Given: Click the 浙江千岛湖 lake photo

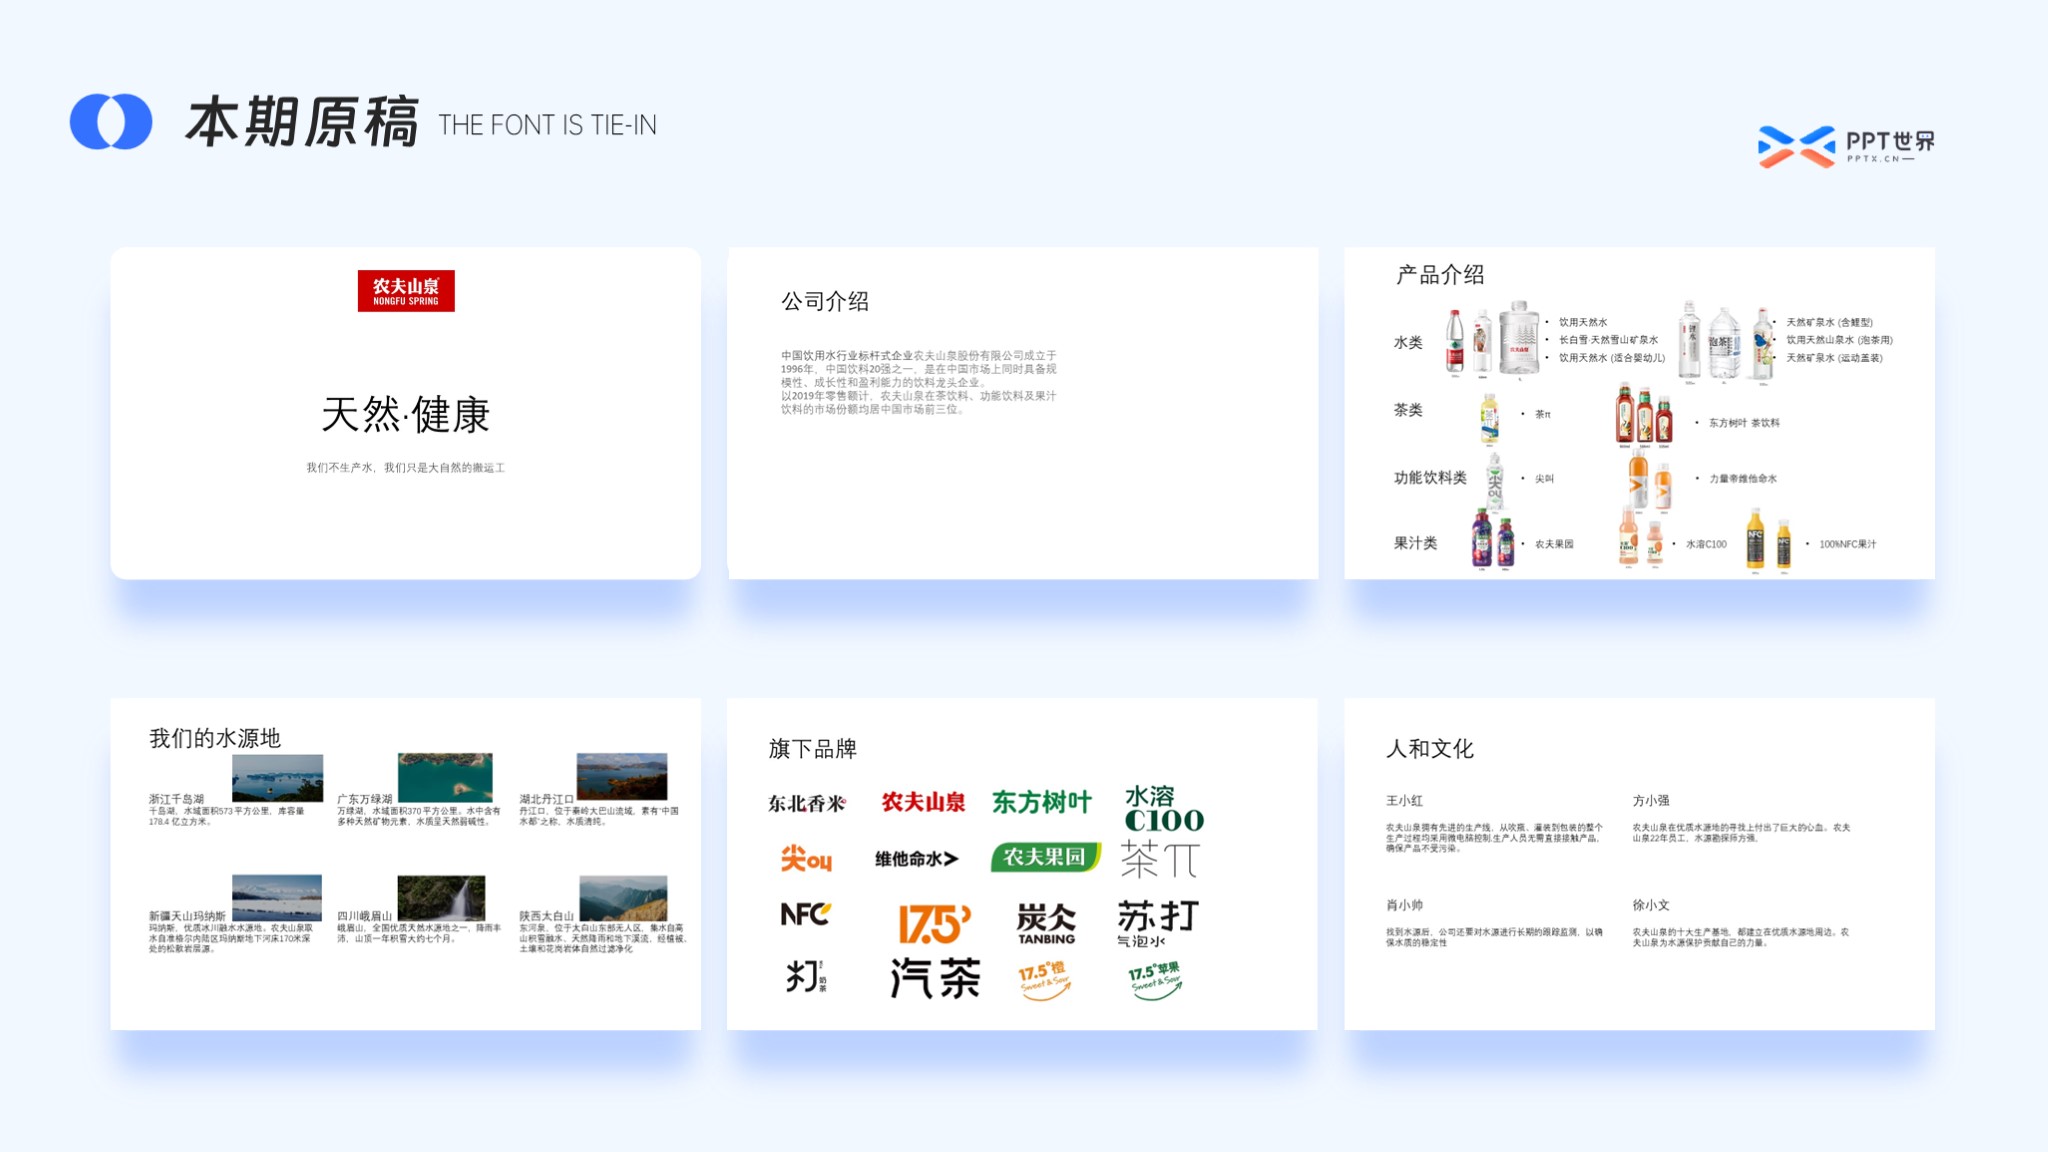Looking at the screenshot, I should [x=277, y=778].
